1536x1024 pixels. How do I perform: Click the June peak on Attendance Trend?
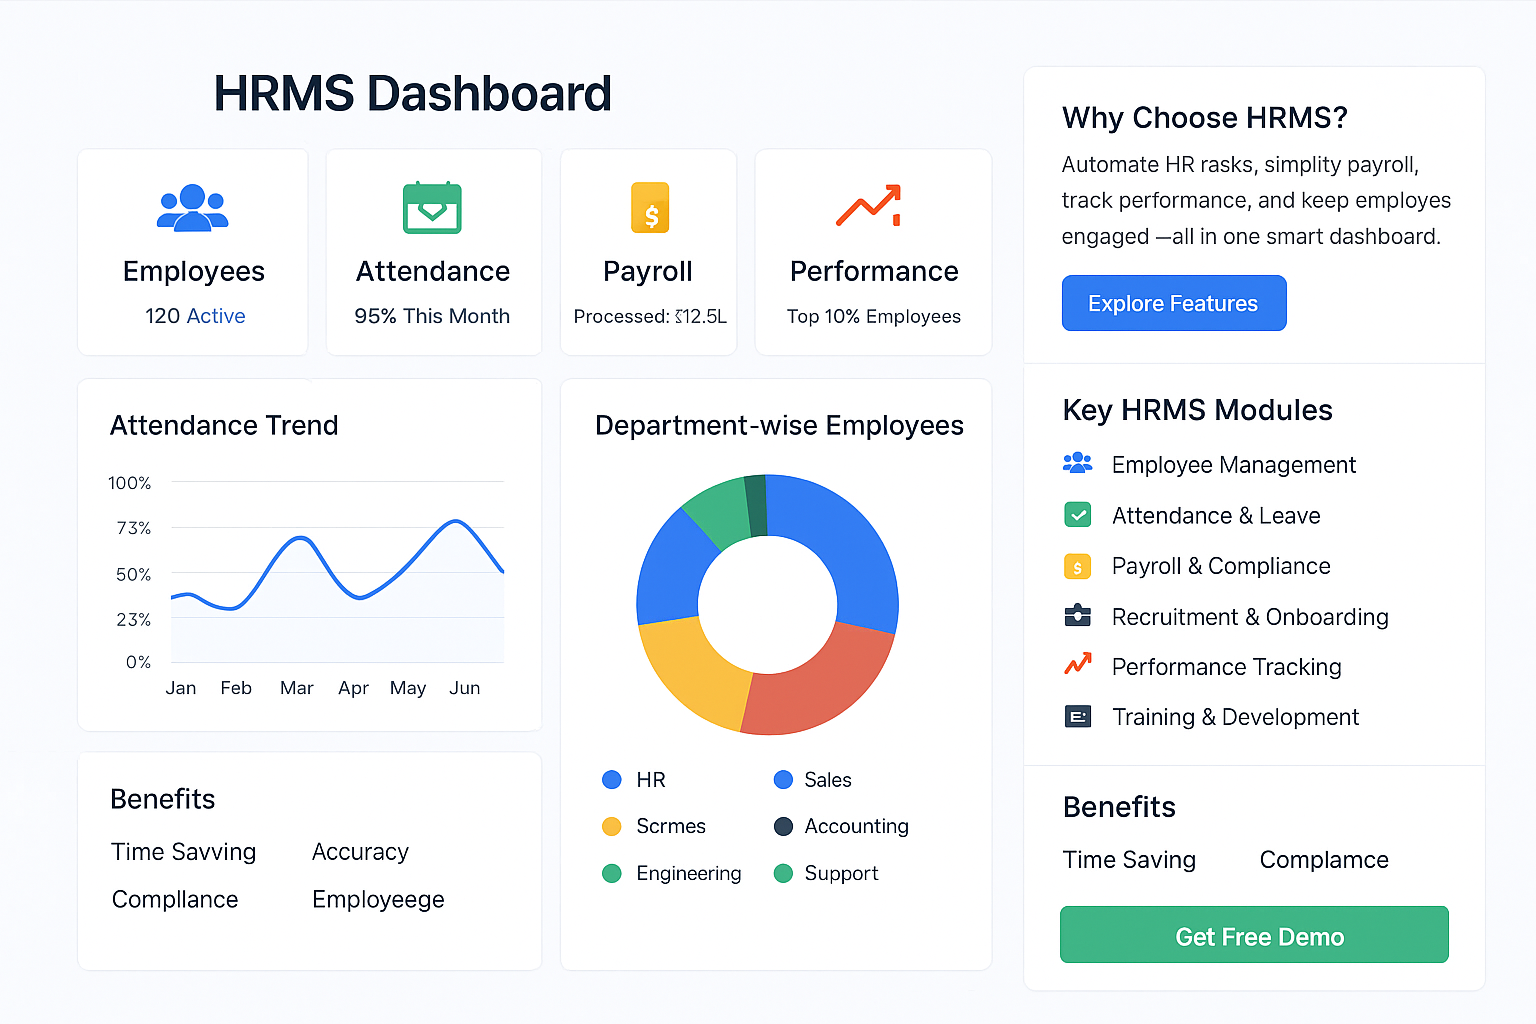(x=456, y=522)
